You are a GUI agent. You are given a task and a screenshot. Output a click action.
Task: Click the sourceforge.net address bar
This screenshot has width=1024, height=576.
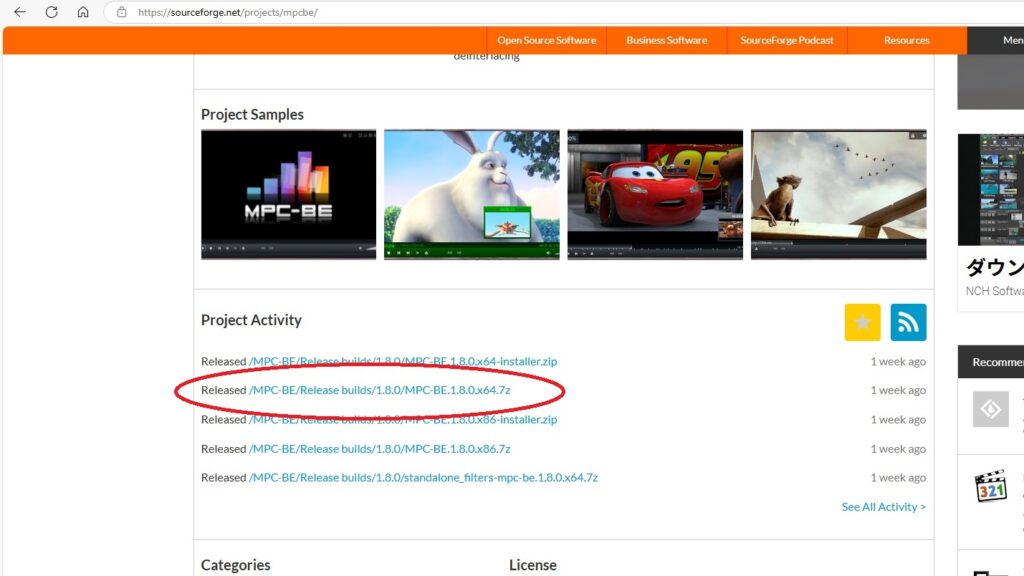point(562,12)
